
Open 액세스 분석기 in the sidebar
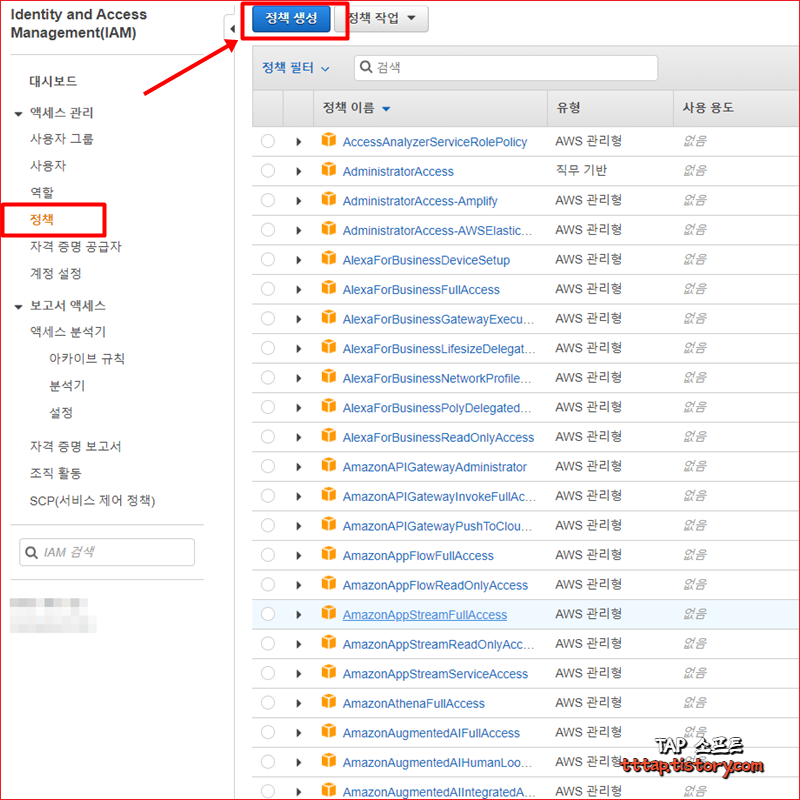(68, 332)
